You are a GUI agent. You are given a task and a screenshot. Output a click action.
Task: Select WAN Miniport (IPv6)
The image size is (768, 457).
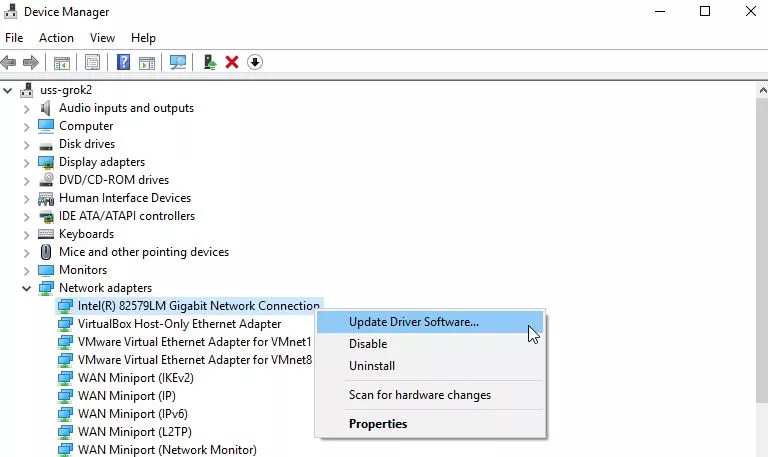pos(132,414)
